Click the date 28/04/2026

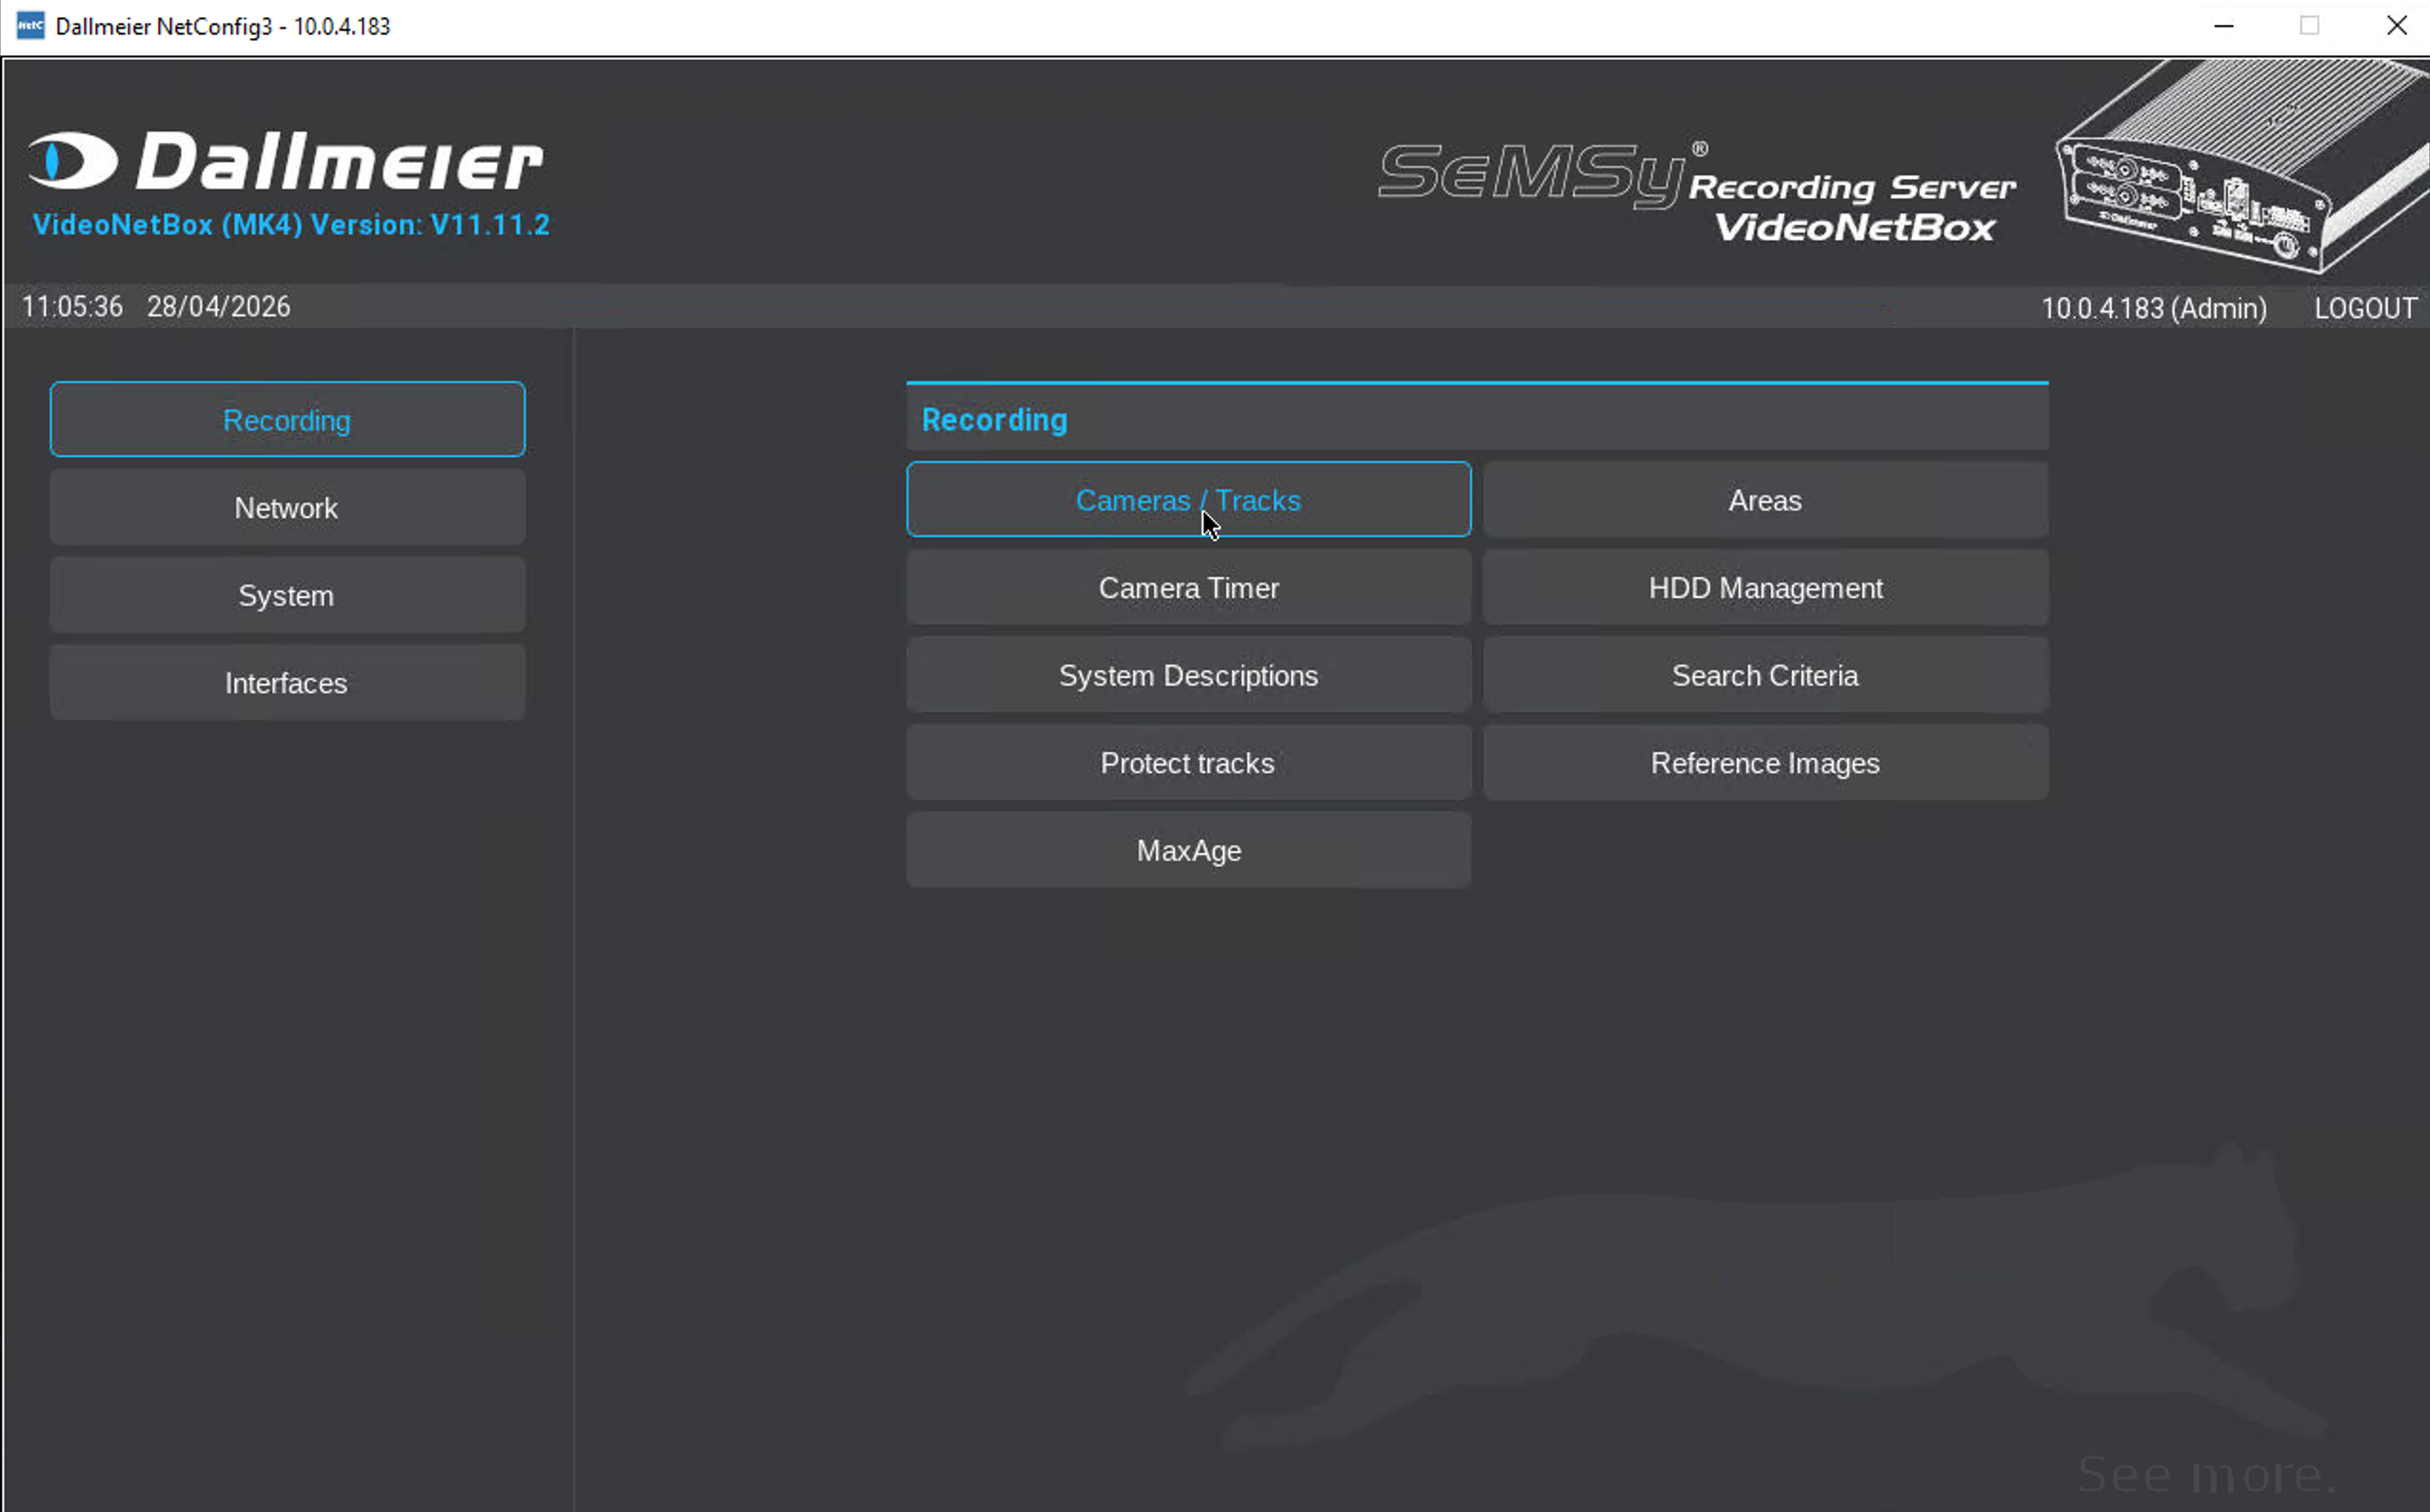click(219, 306)
